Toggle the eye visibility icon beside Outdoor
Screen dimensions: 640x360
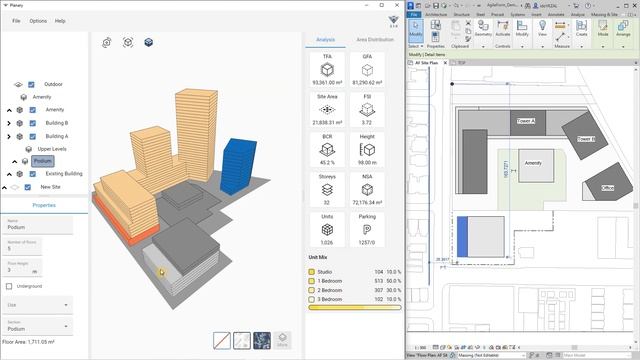18,84
